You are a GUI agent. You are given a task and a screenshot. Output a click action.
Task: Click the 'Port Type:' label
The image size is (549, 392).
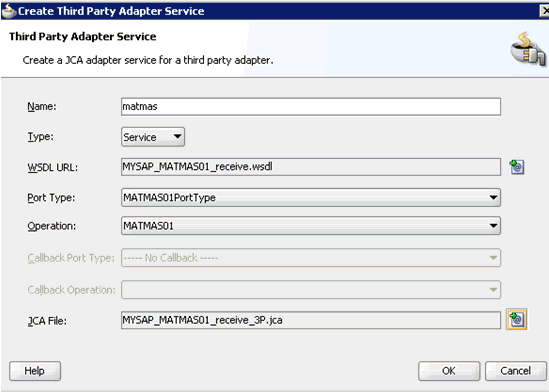coord(51,198)
